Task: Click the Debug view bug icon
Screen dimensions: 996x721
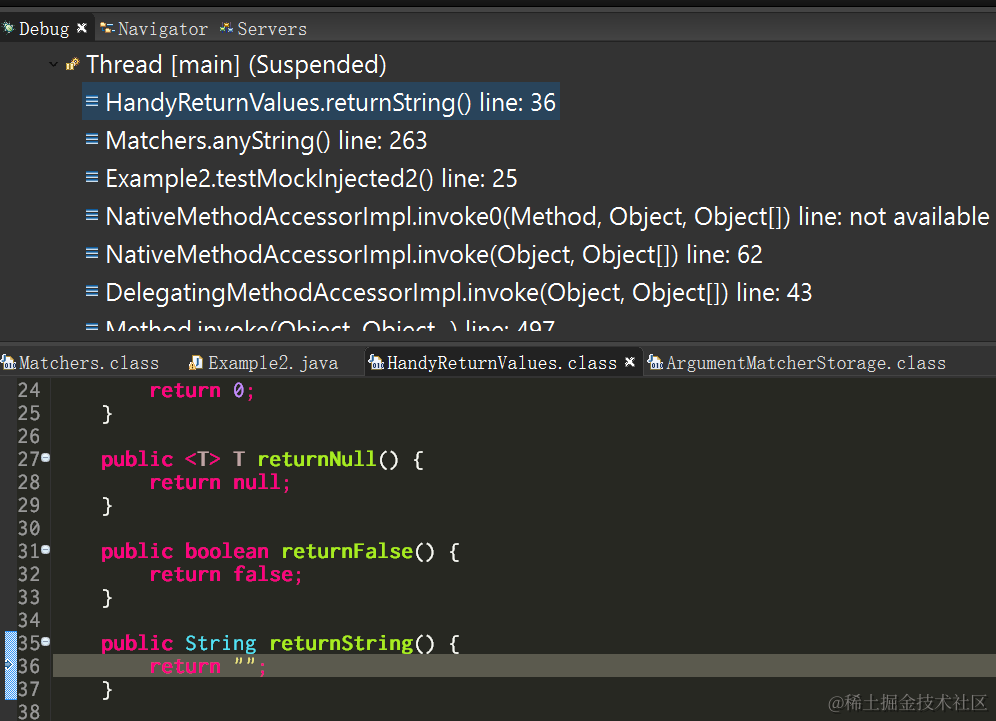Action: 8,28
